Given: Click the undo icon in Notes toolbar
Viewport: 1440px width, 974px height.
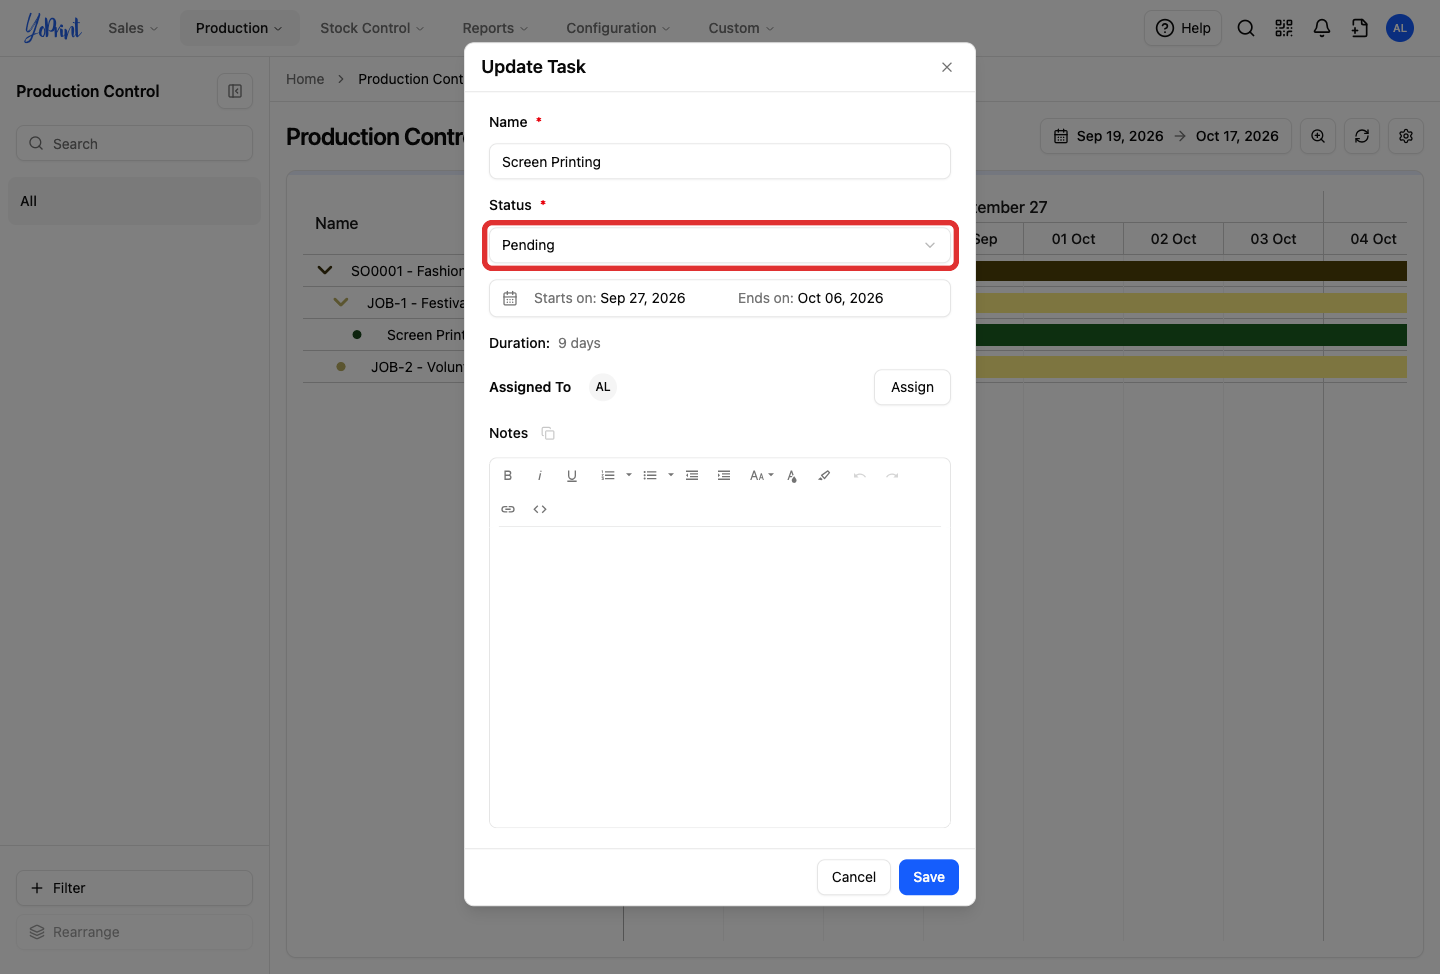Looking at the screenshot, I should [860, 476].
